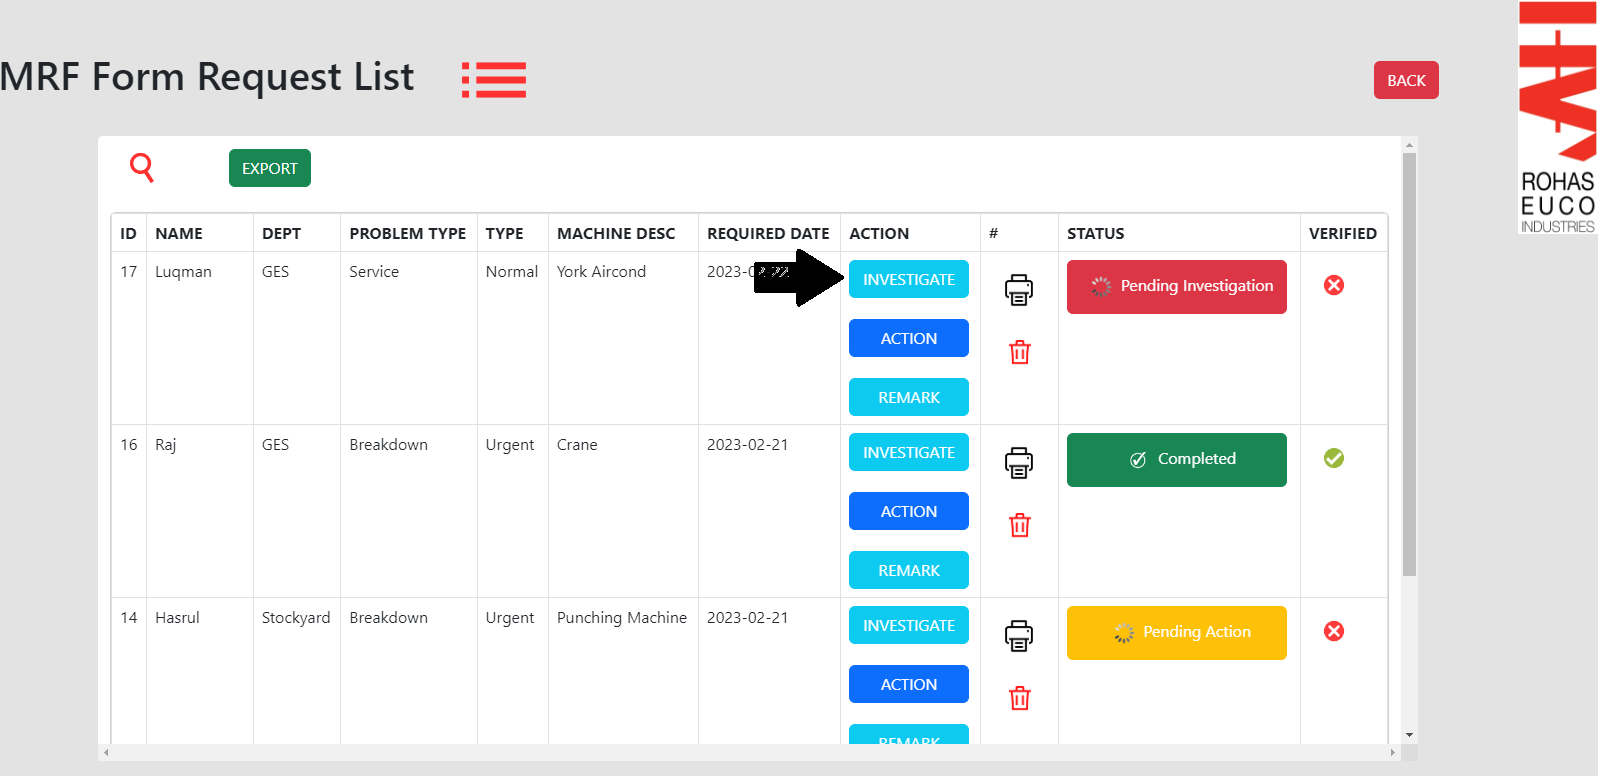Open the red list menu icon
This screenshot has width=1598, height=776.
tap(493, 80)
